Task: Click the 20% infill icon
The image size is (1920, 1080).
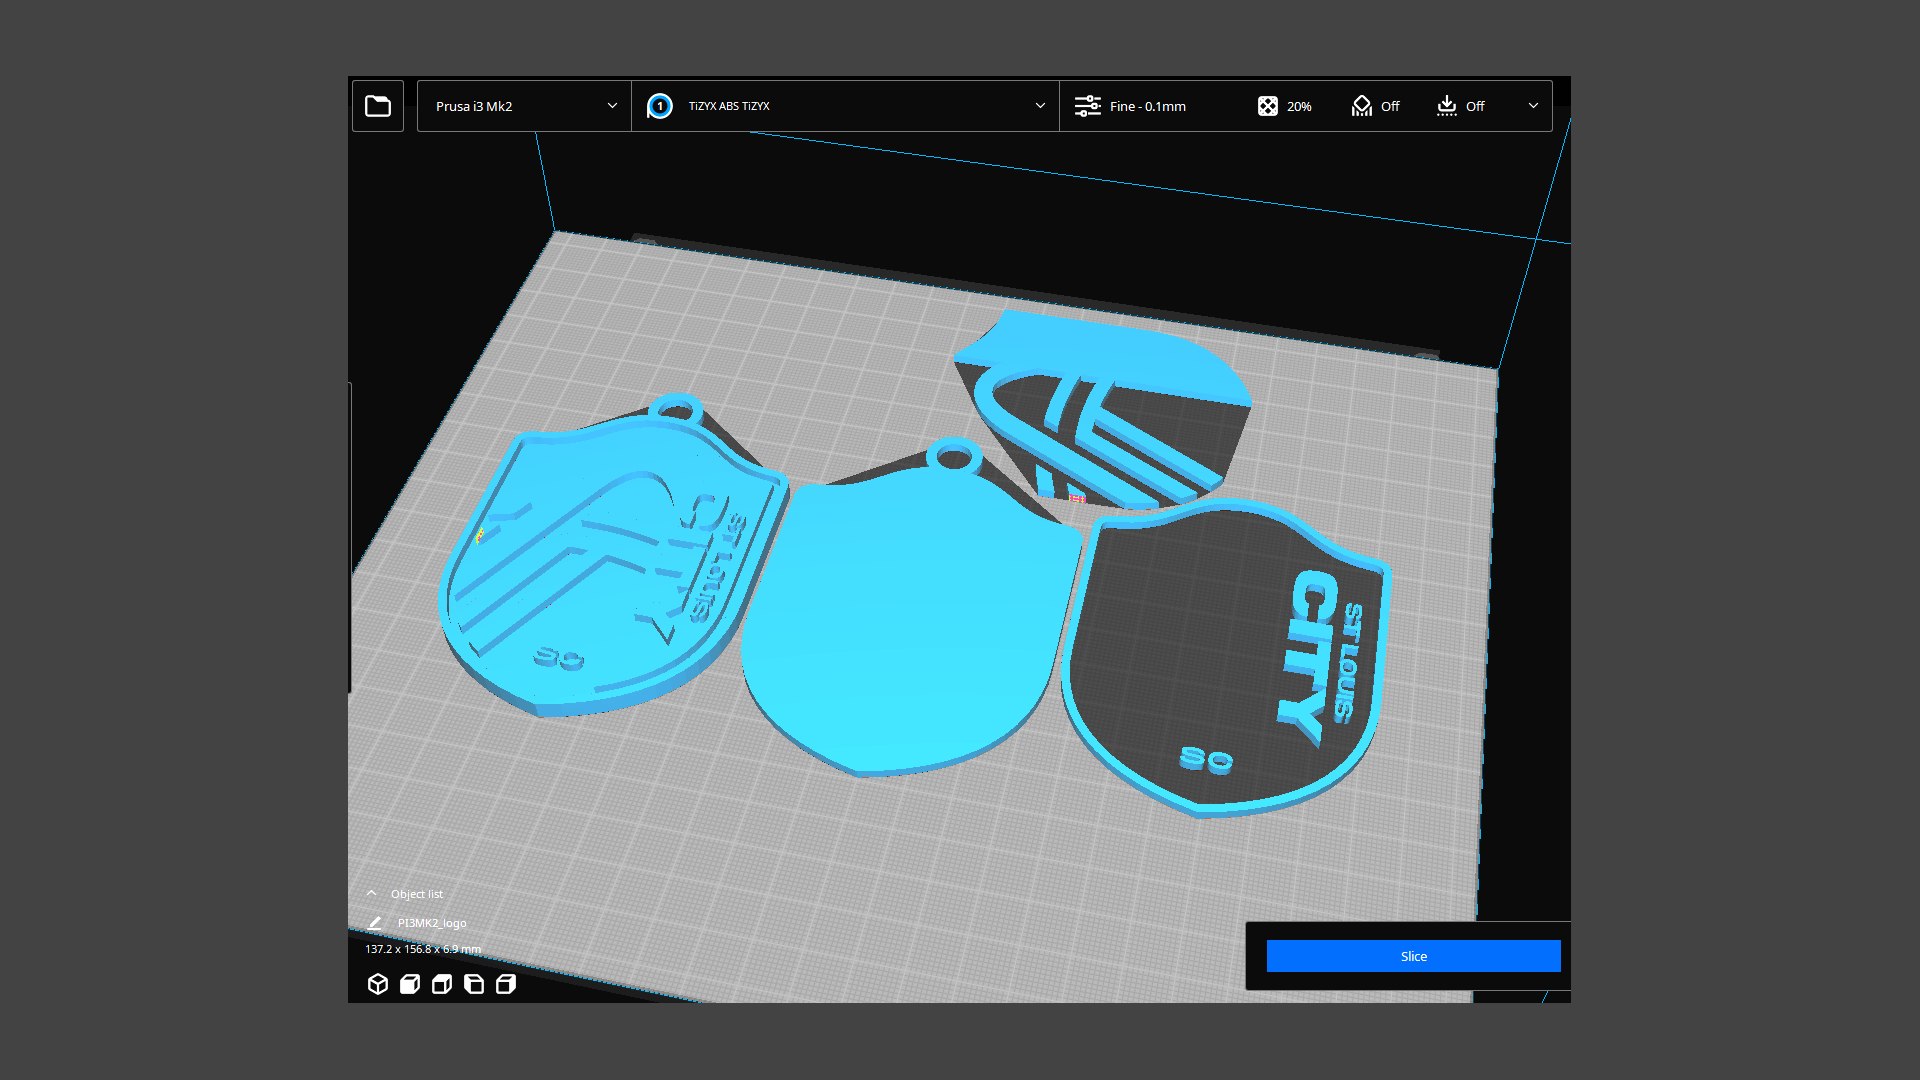Action: click(x=1267, y=106)
